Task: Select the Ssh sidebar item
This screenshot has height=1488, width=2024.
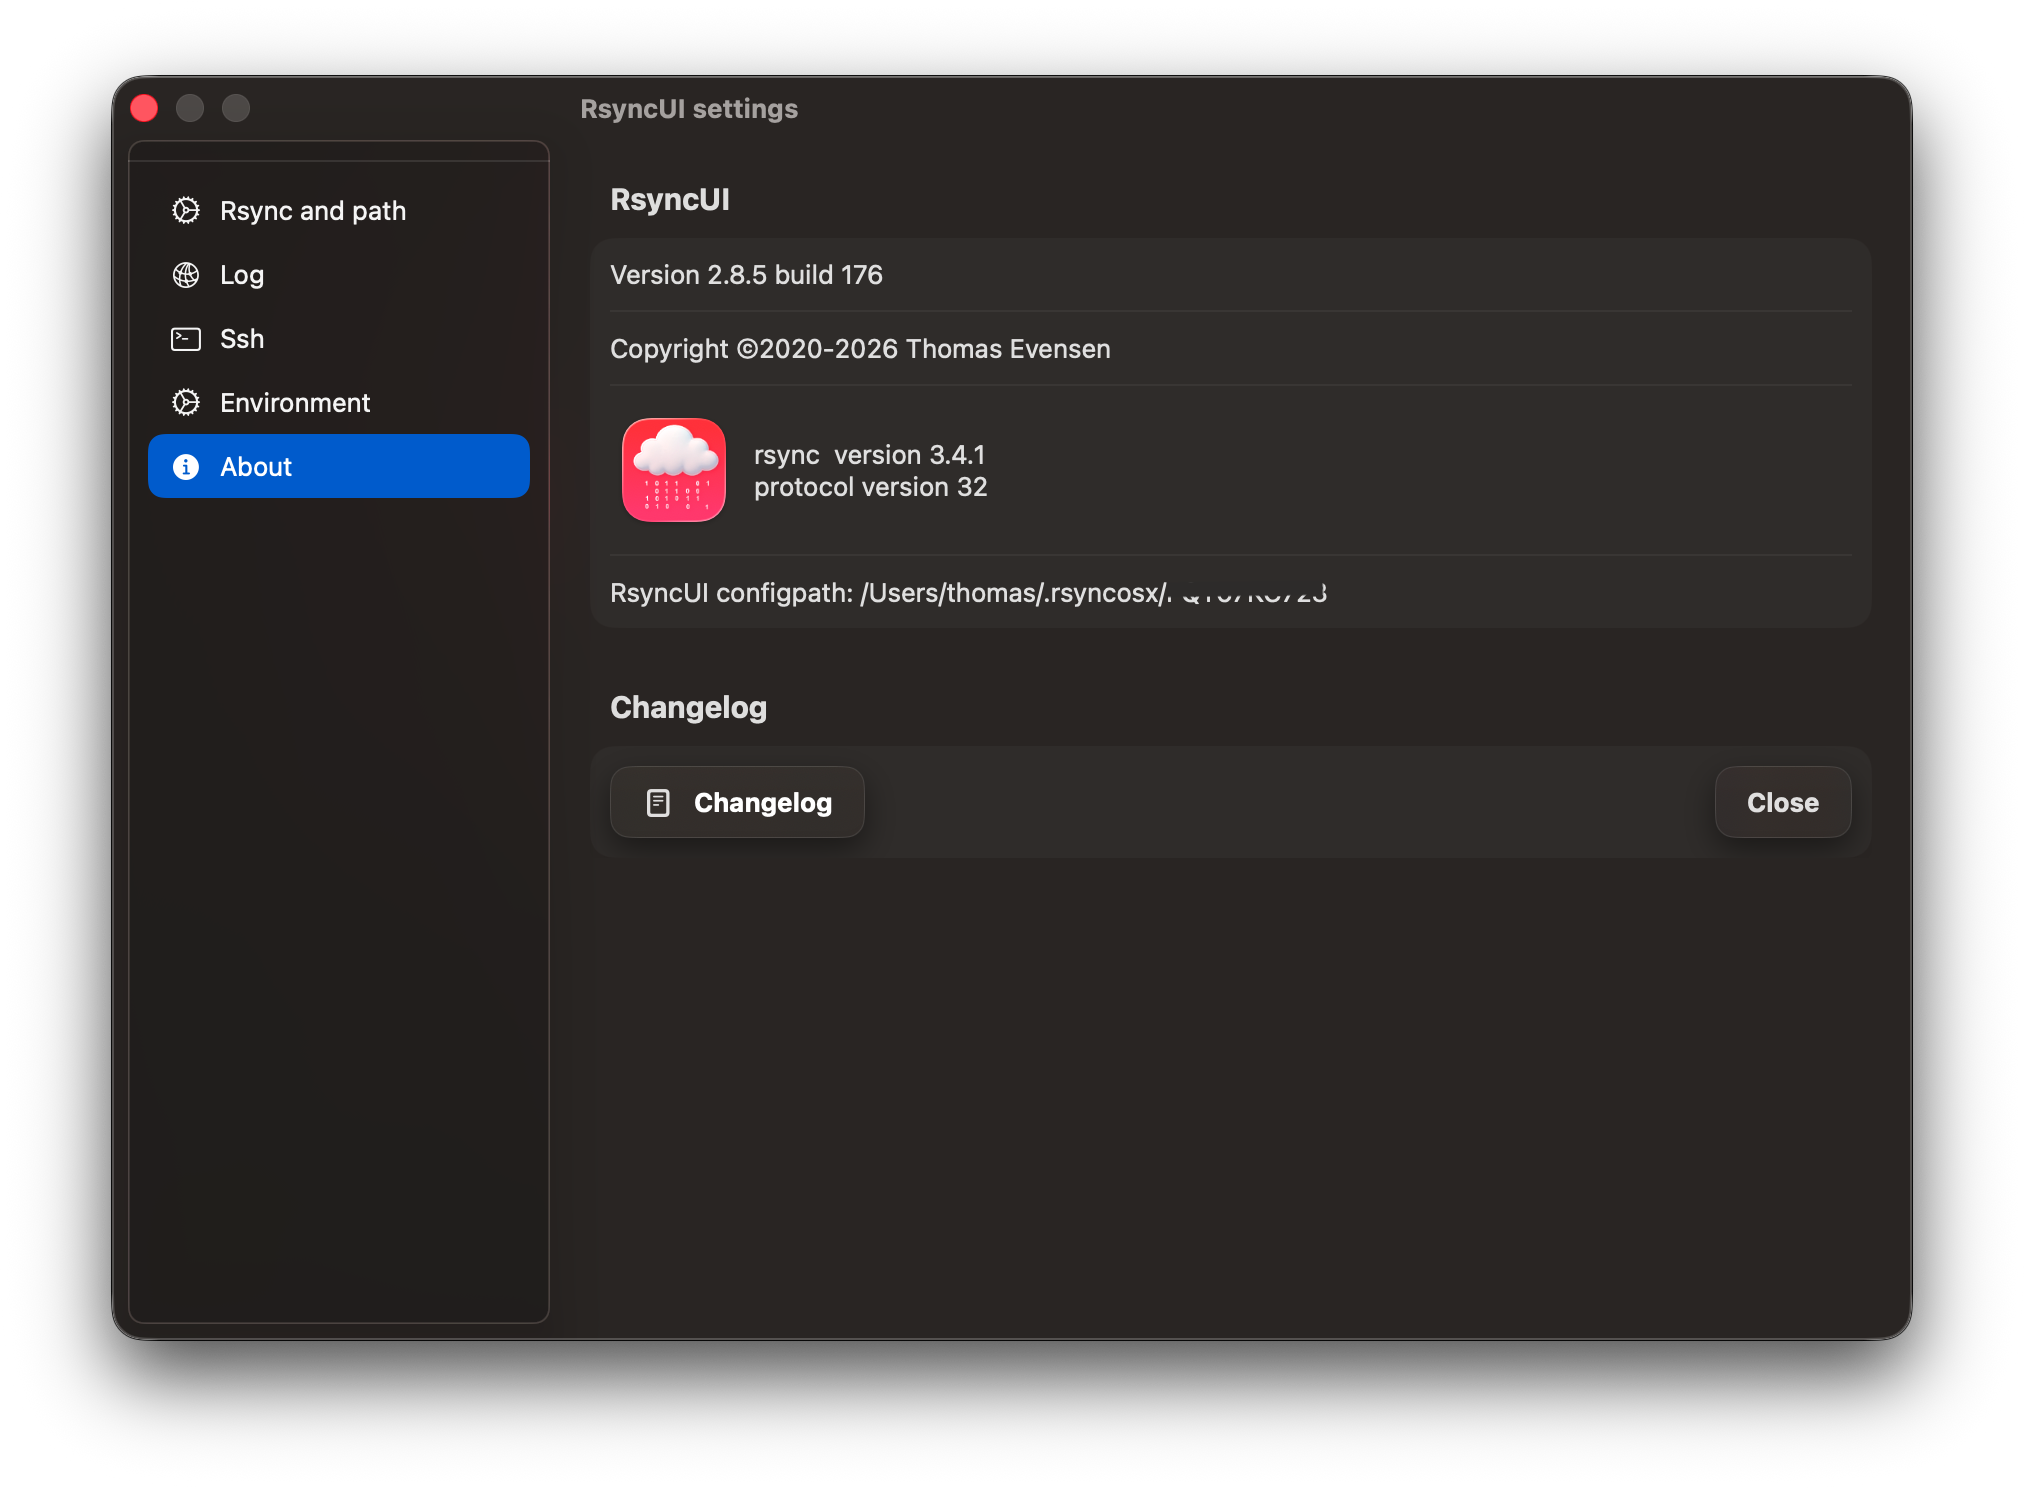Action: click(x=242, y=339)
